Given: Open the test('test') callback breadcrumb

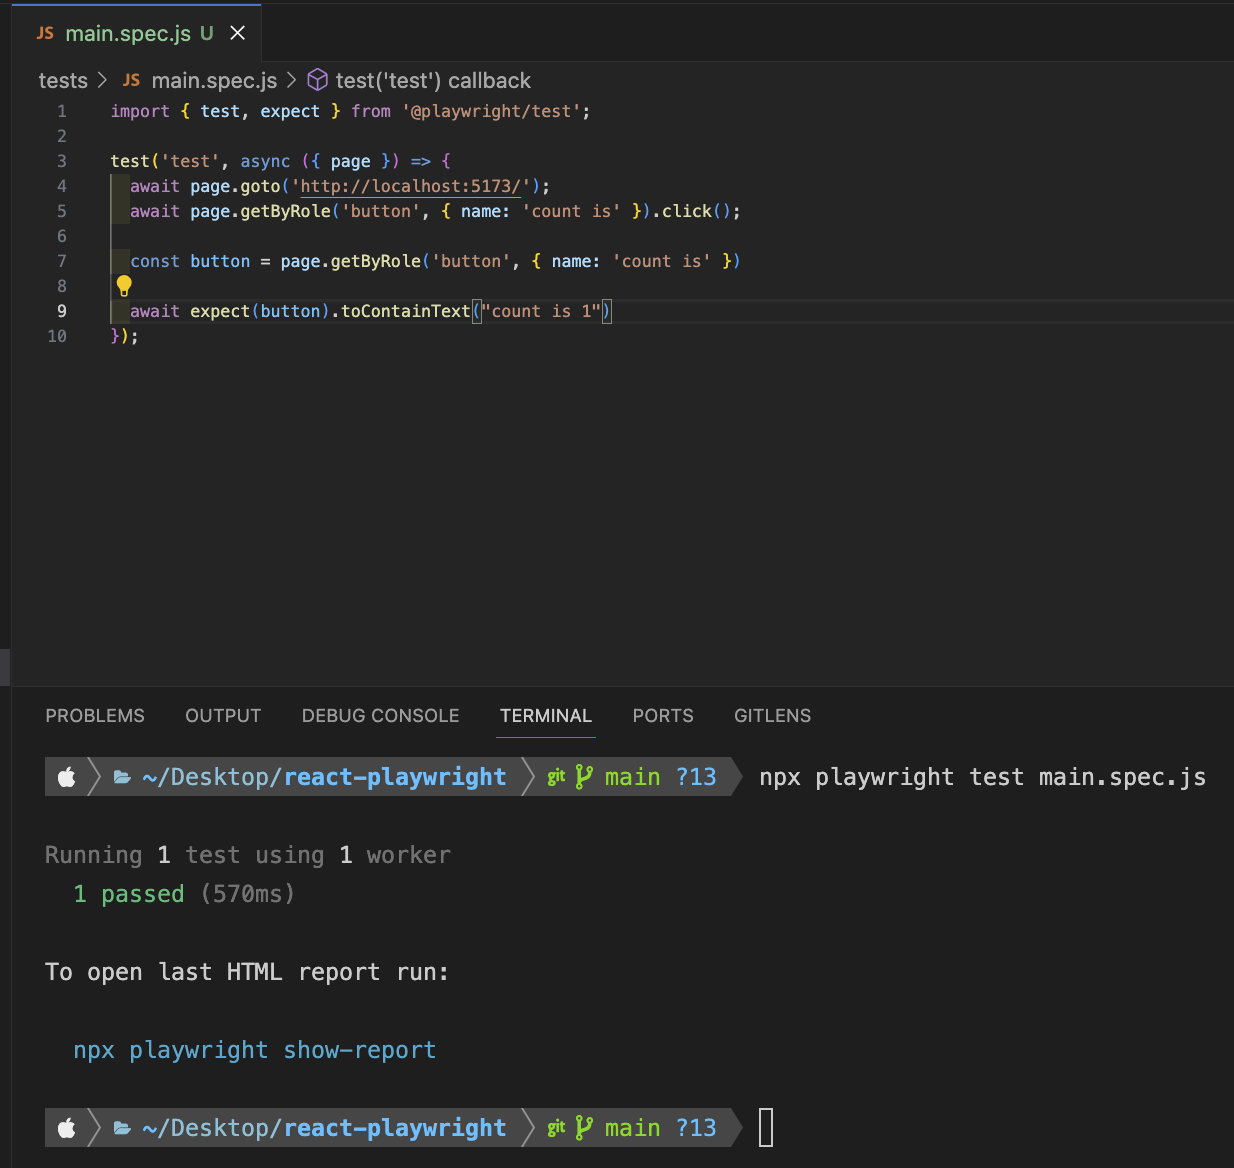Looking at the screenshot, I should [432, 80].
